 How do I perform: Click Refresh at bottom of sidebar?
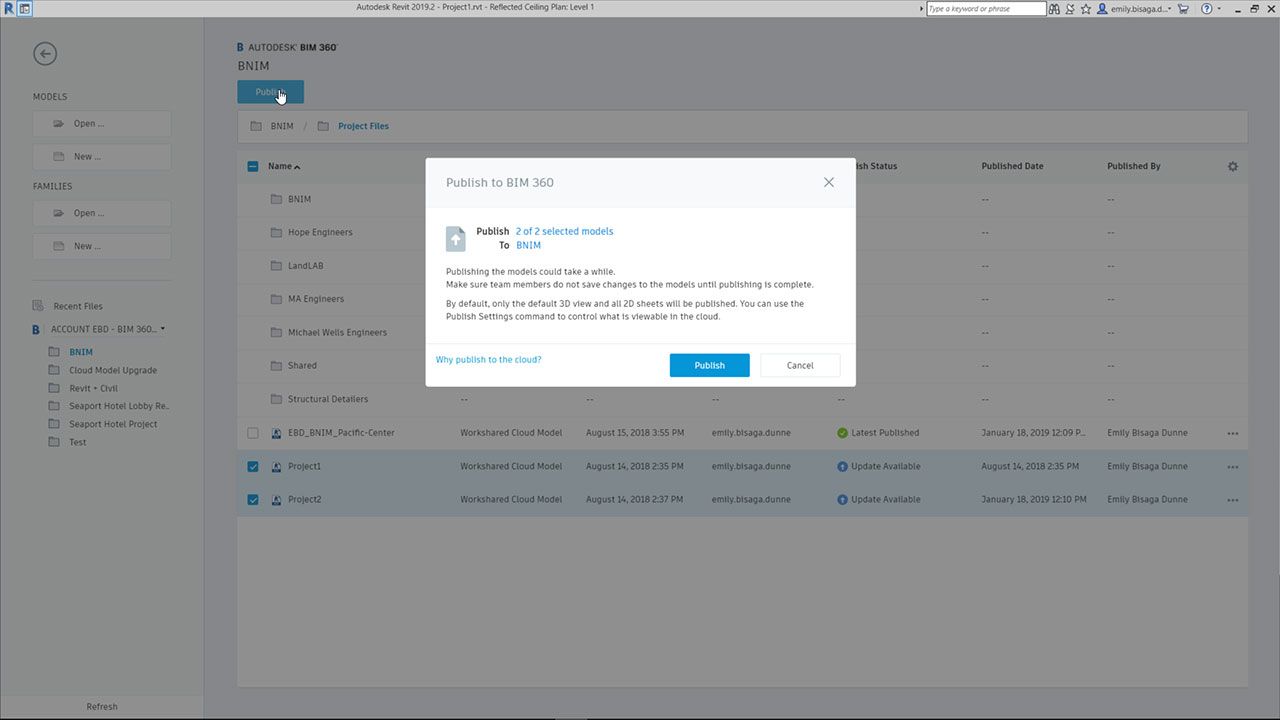tap(101, 706)
